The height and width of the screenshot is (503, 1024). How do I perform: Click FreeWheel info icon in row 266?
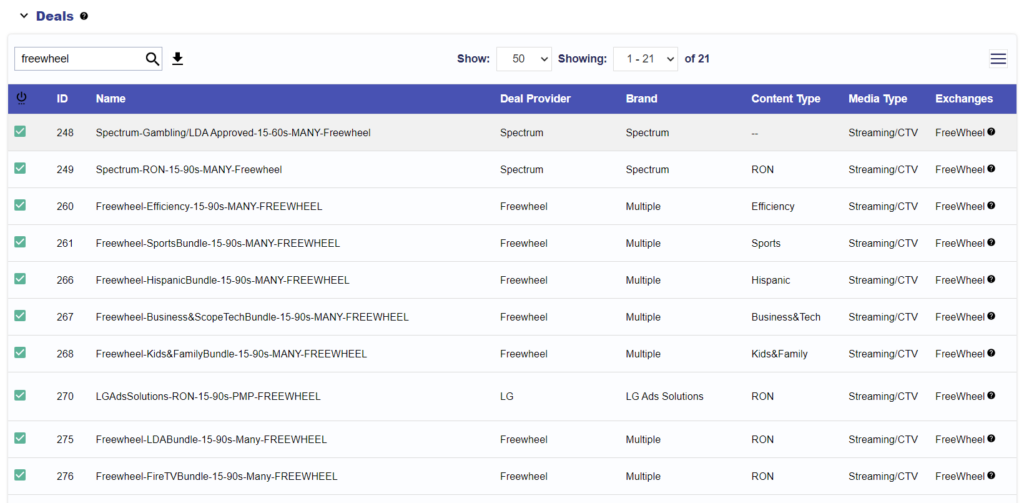pyautogui.click(x=991, y=279)
